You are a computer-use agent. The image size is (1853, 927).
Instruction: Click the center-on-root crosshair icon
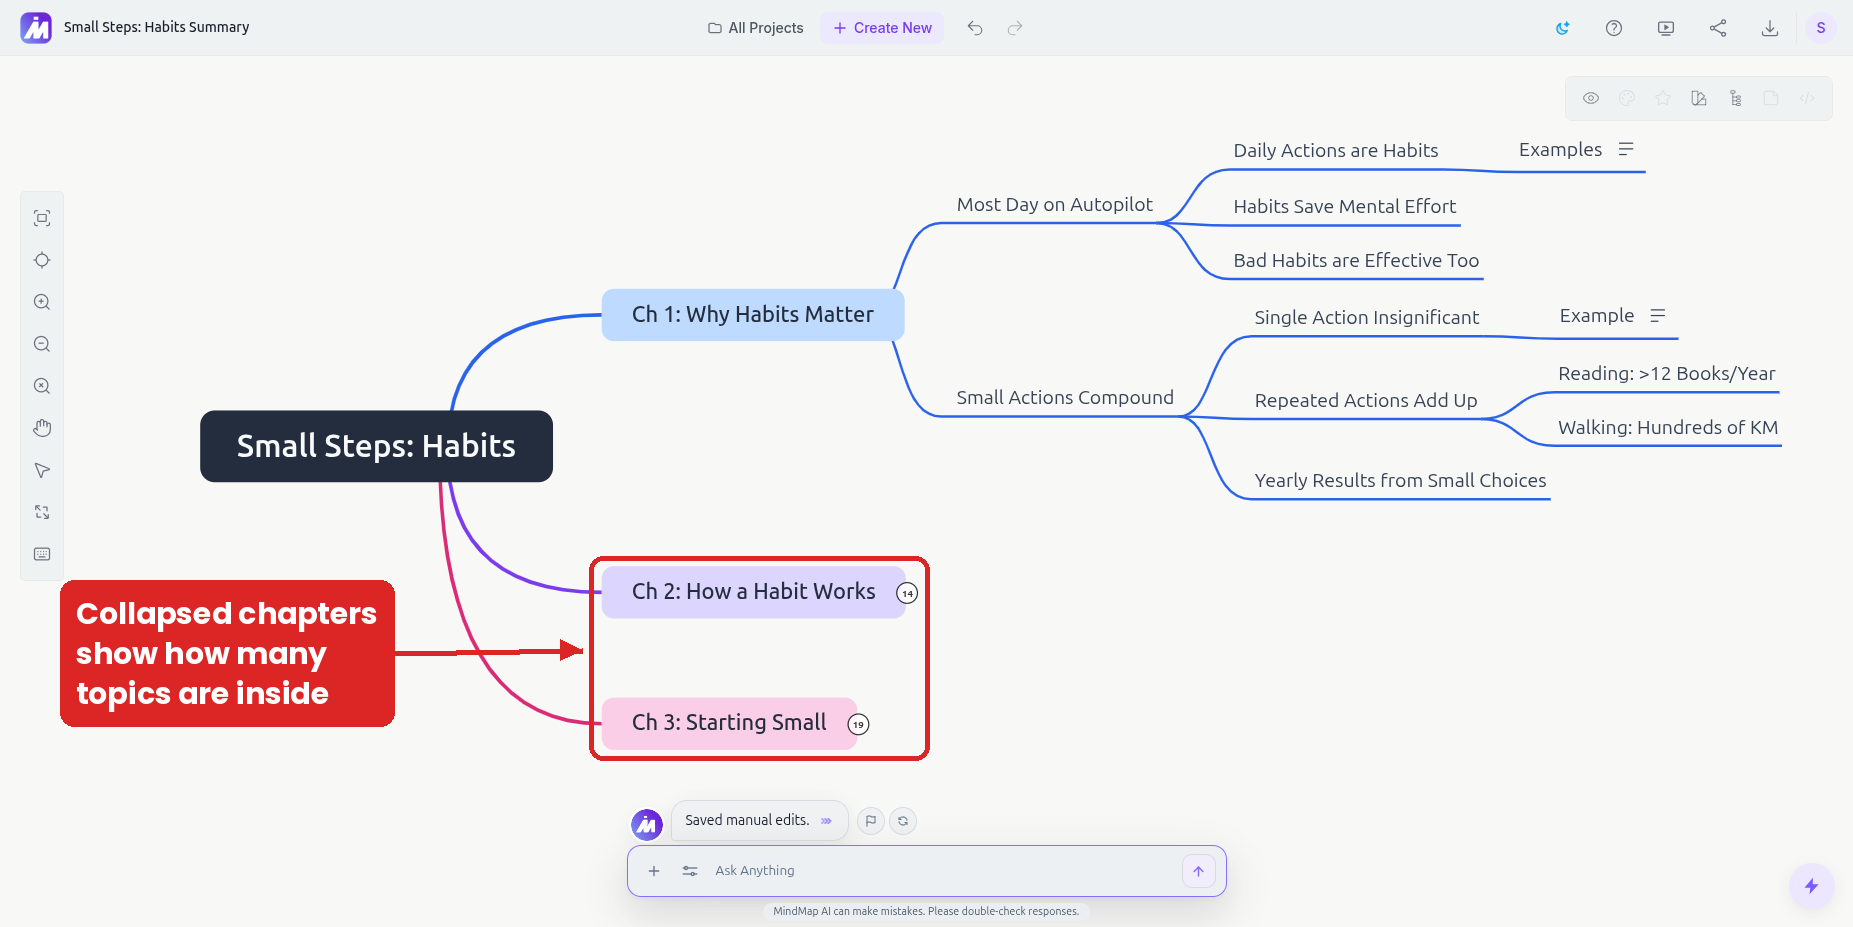pyautogui.click(x=42, y=260)
